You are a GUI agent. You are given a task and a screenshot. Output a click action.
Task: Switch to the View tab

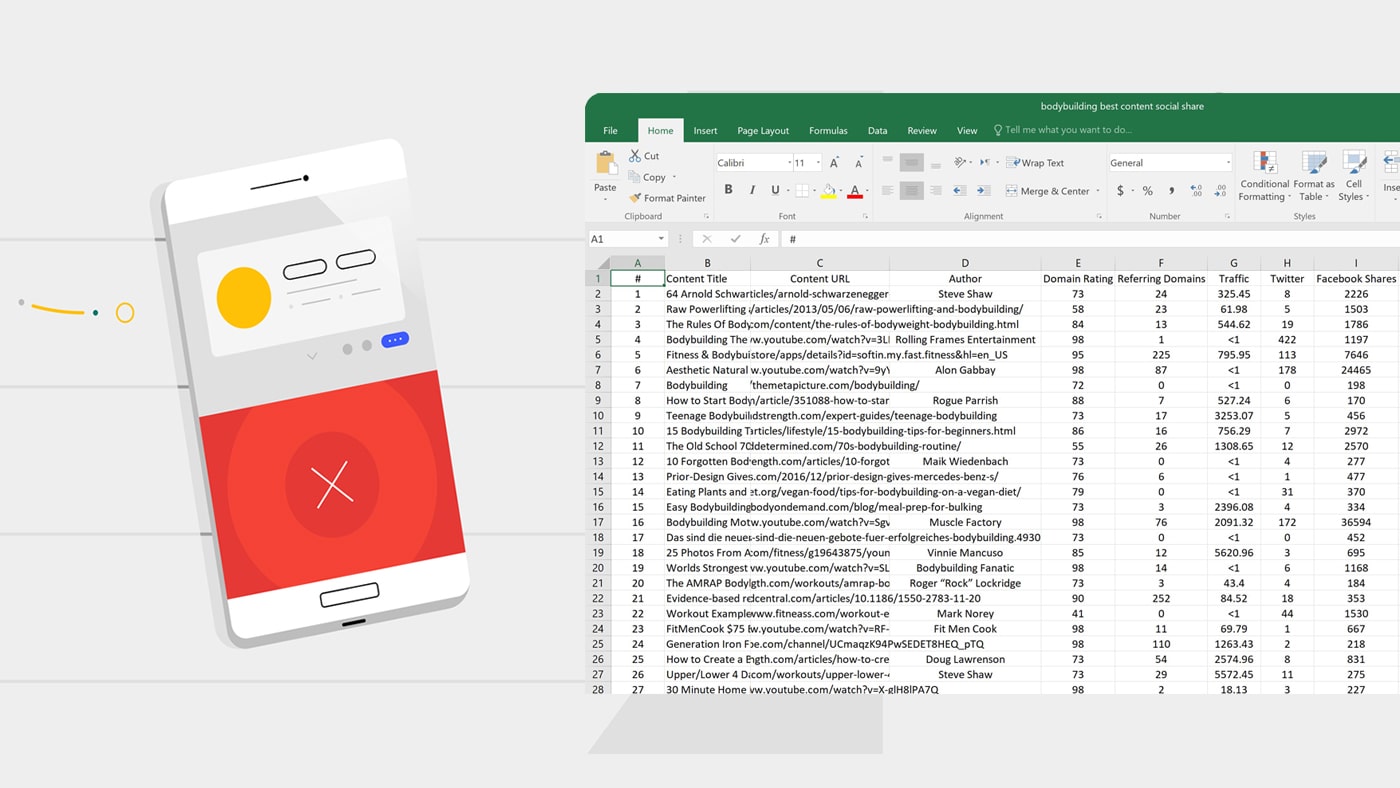click(967, 130)
